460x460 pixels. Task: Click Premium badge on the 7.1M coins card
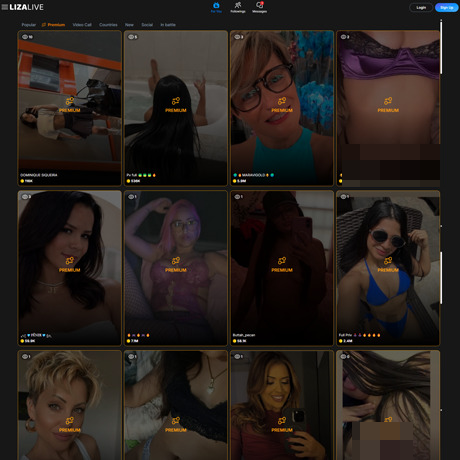[x=176, y=265]
